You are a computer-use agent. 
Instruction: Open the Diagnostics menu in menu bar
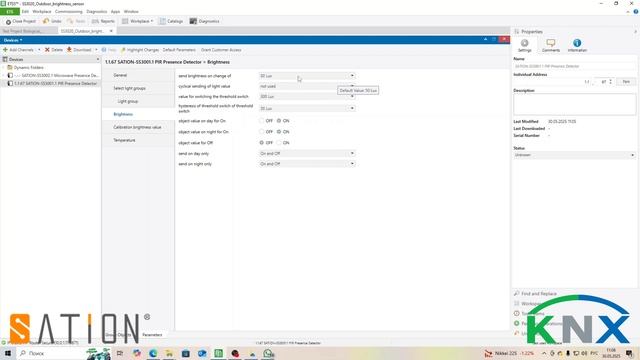(97, 11)
